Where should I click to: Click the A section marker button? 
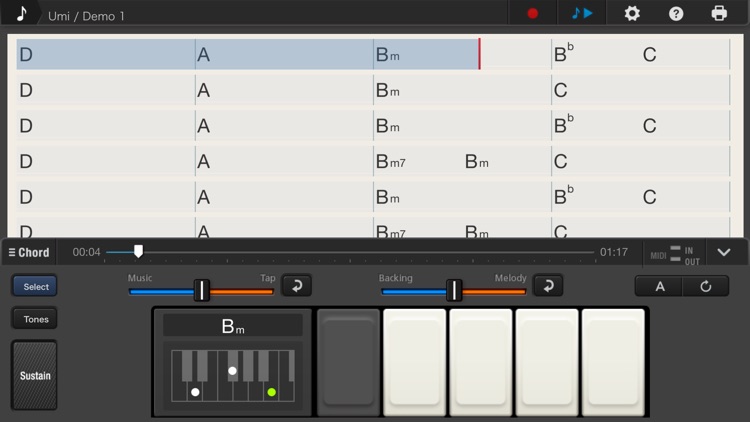pos(659,286)
